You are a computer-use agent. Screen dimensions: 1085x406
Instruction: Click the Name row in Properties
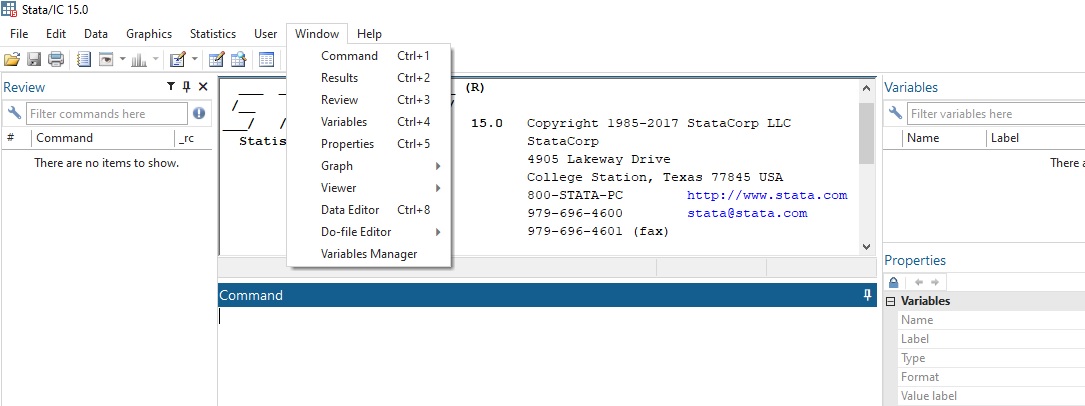(x=991, y=320)
